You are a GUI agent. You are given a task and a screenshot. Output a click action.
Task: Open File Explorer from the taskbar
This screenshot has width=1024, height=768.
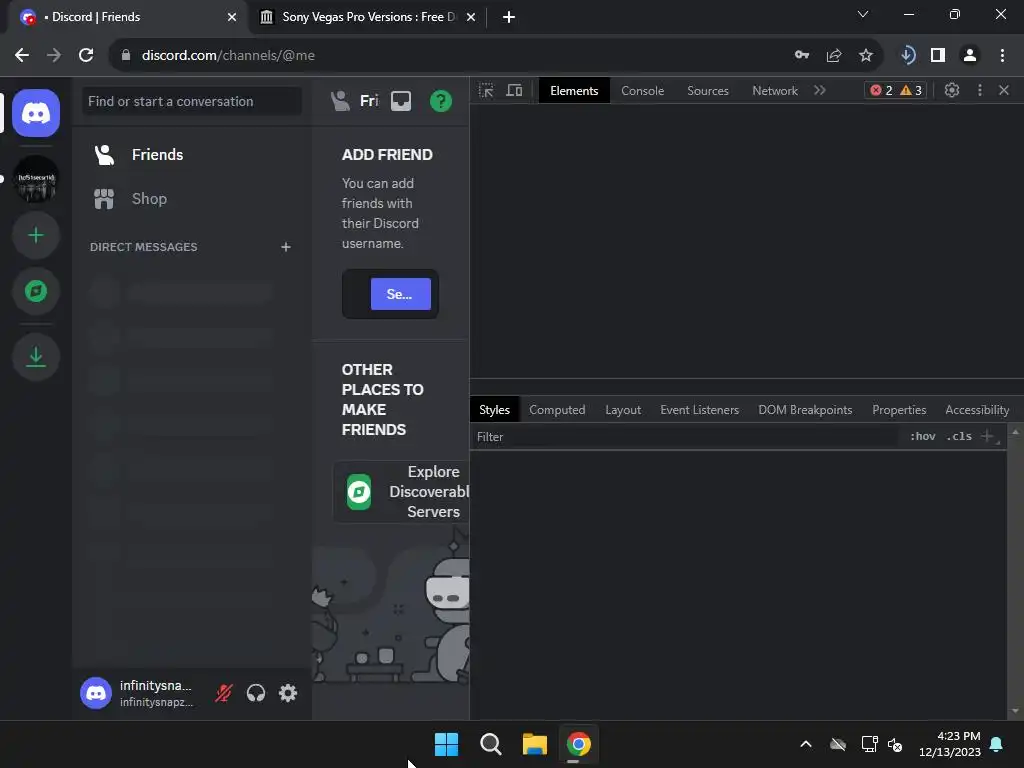[x=534, y=744]
